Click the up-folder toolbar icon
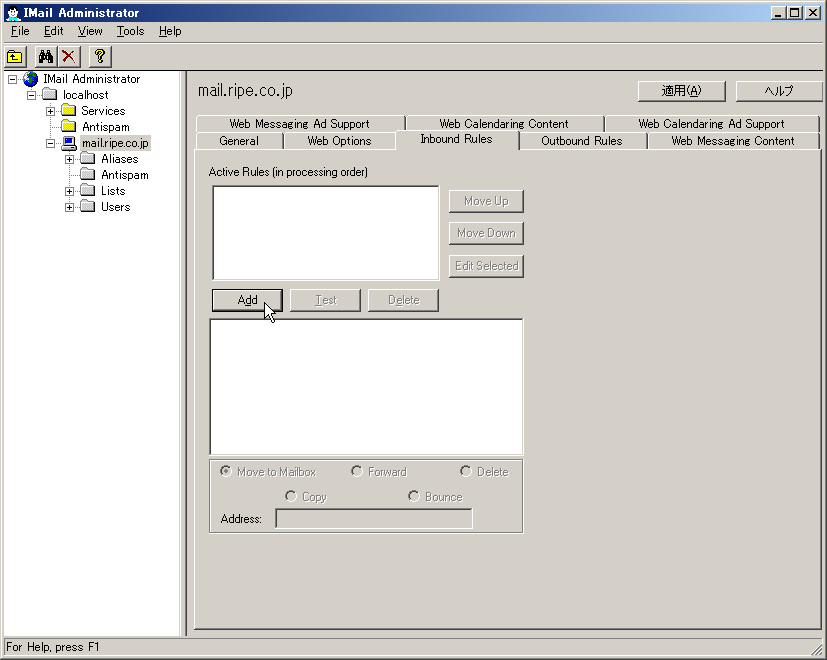 point(15,56)
